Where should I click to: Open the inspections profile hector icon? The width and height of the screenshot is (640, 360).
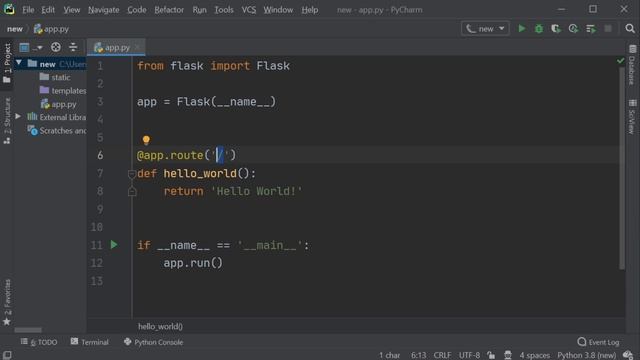(x=508, y=355)
